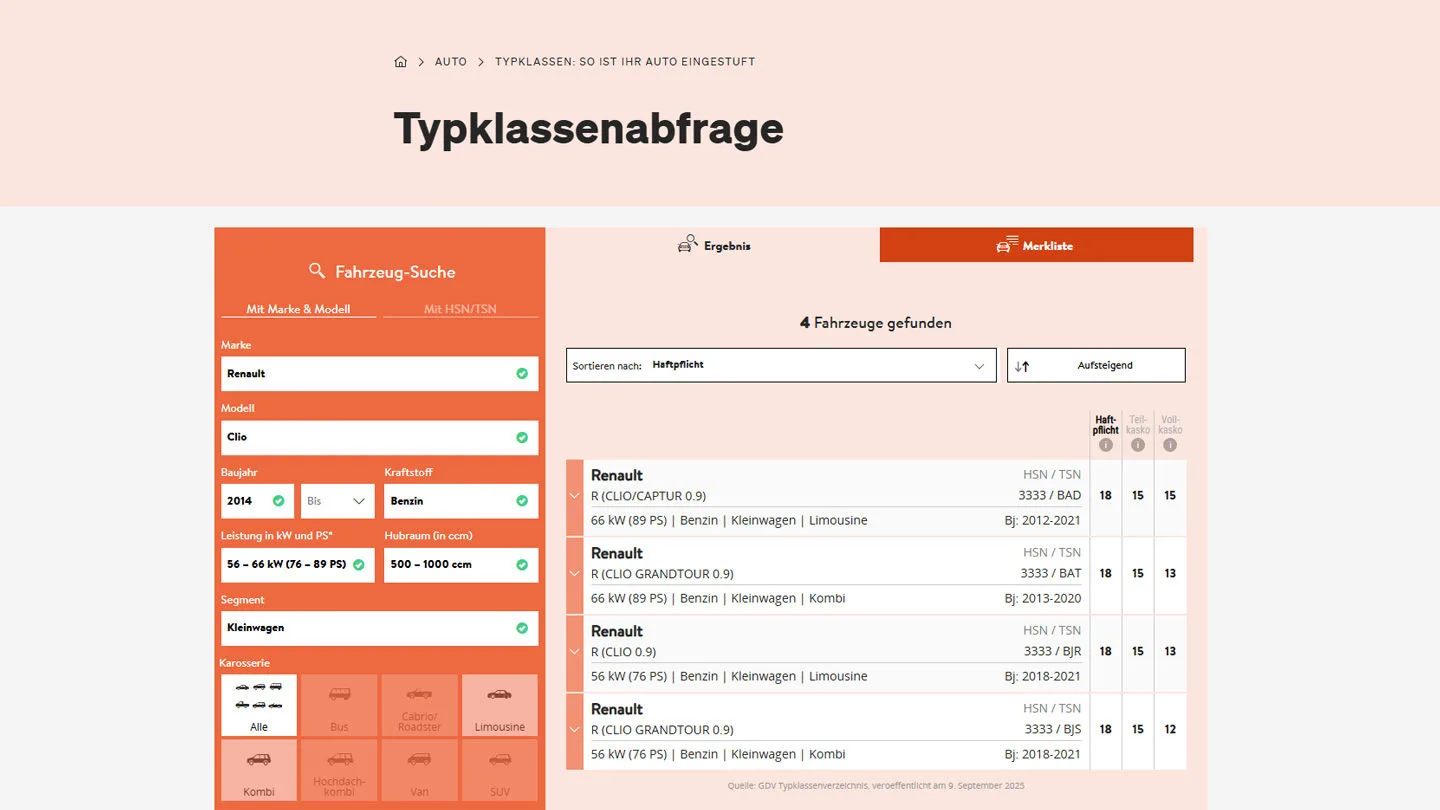Viewport: 1440px width, 810px height.
Task: Click the Haftpflicht info icon
Action: [x=1105, y=445]
